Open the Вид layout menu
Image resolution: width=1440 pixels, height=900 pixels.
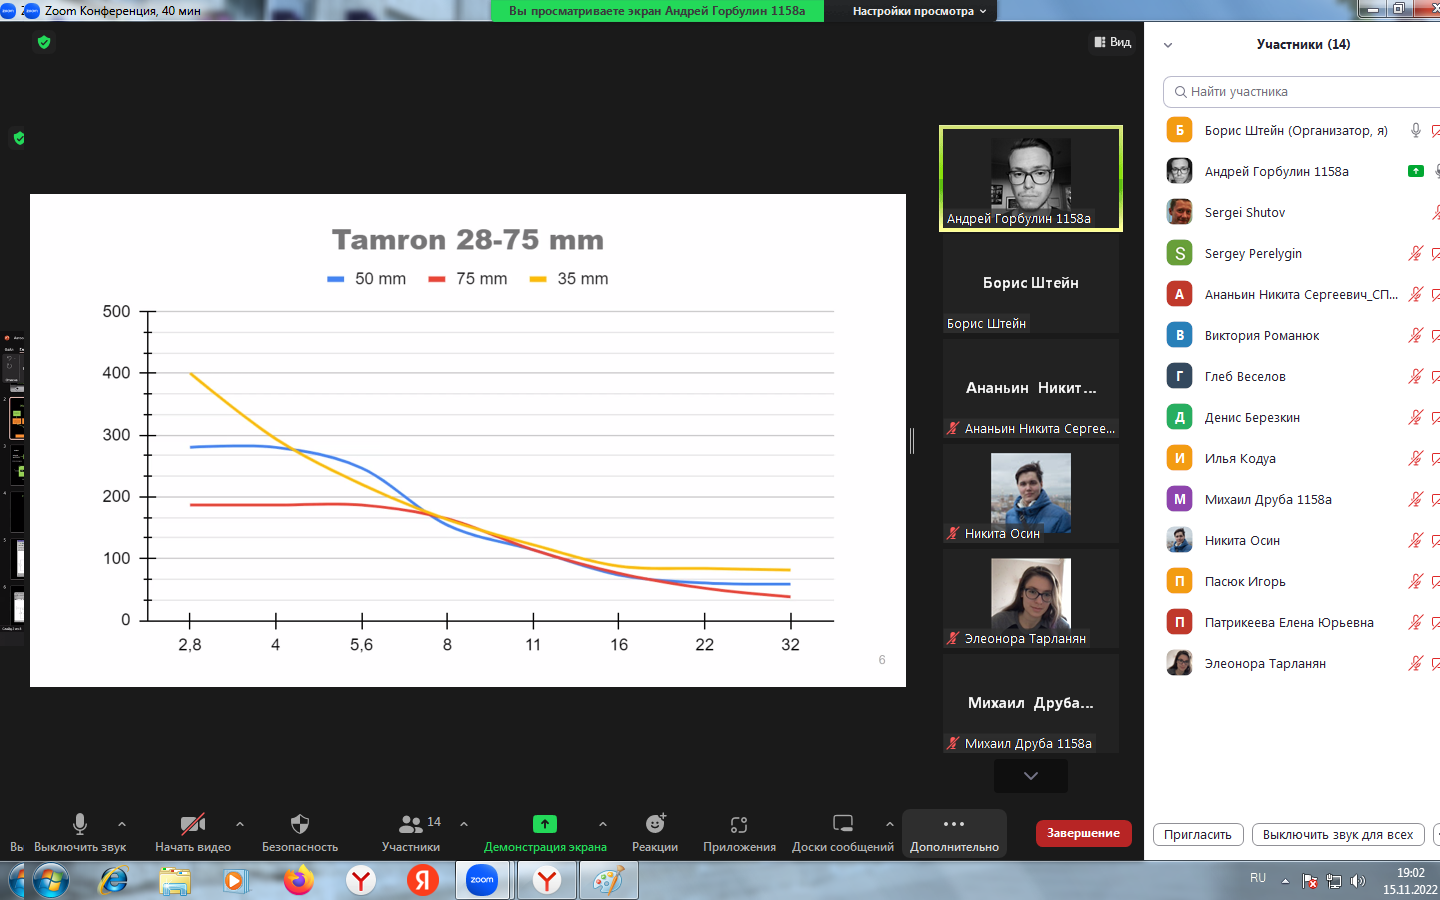(x=1113, y=42)
